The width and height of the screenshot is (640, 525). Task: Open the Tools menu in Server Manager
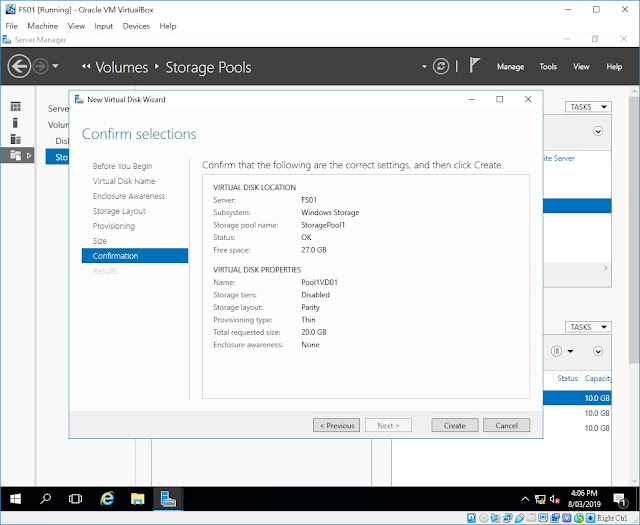tap(548, 67)
